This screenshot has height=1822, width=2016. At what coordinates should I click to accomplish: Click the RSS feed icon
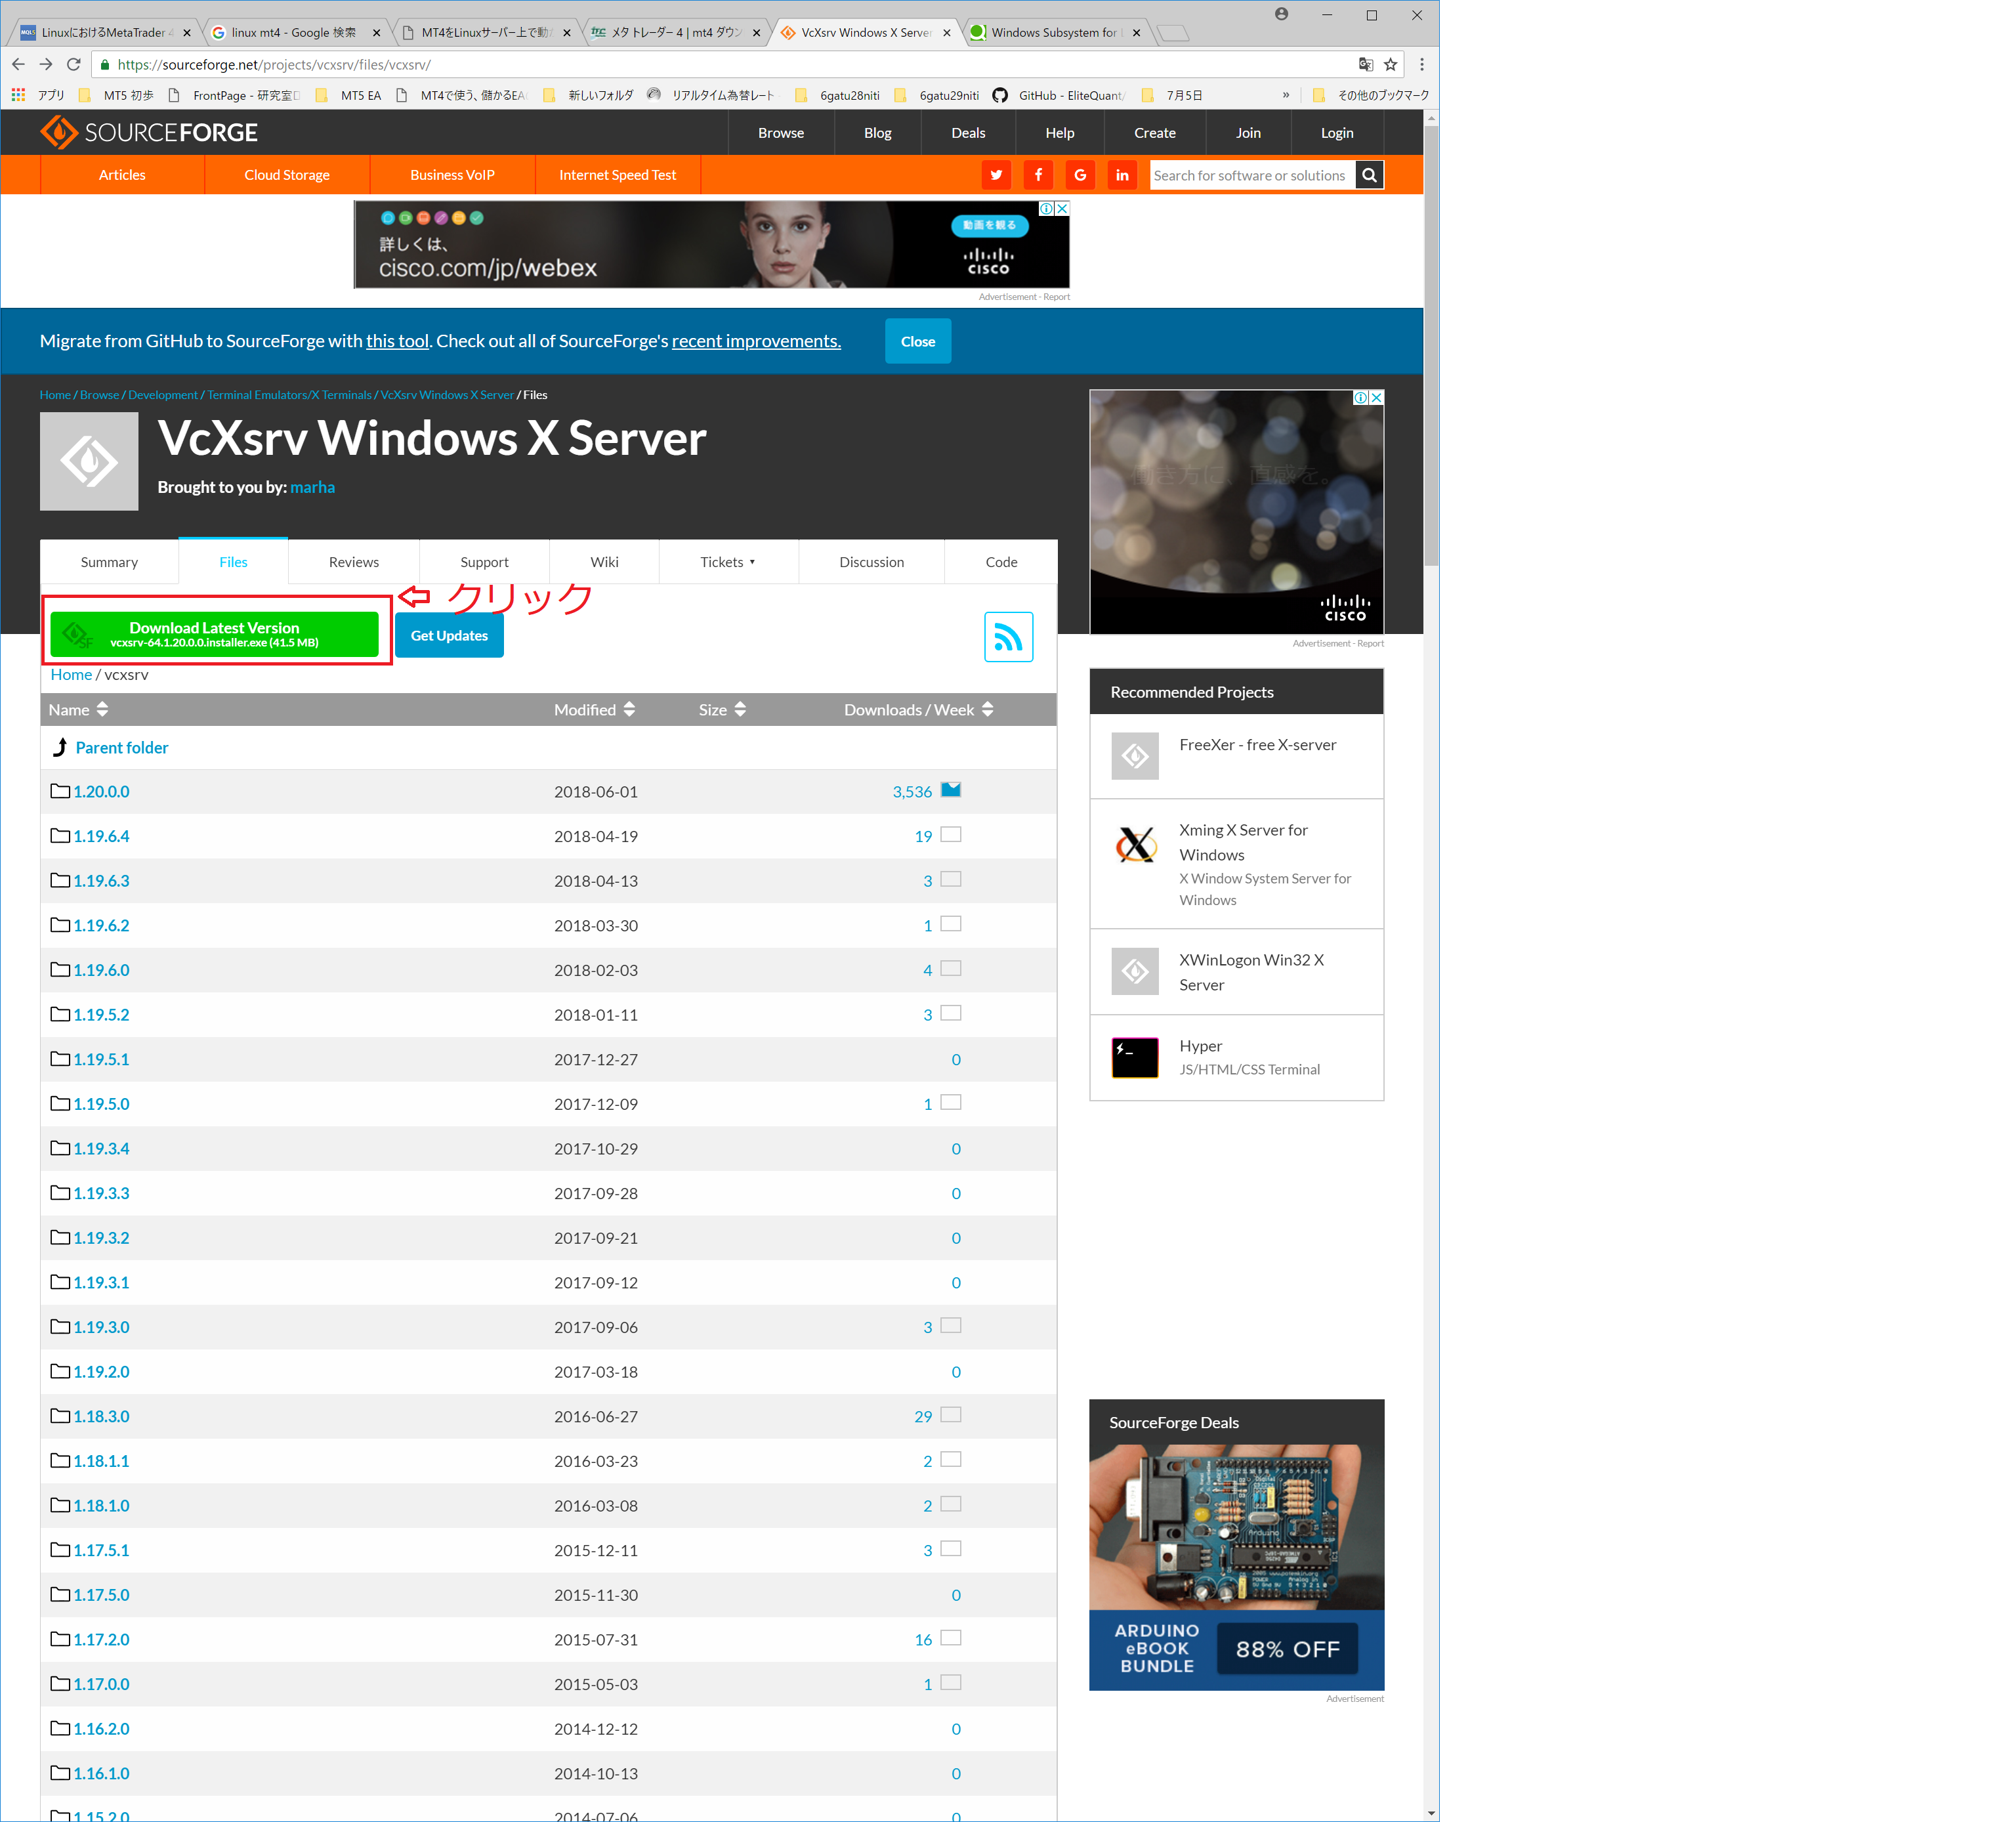tap(1008, 636)
